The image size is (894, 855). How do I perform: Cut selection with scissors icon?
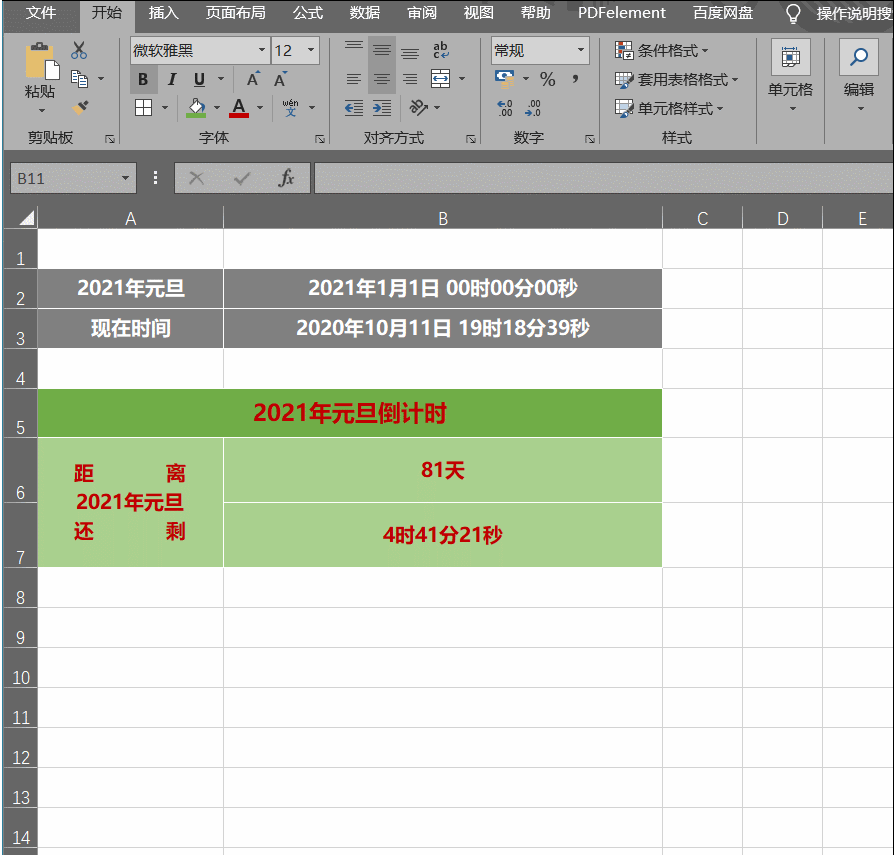pos(79,51)
